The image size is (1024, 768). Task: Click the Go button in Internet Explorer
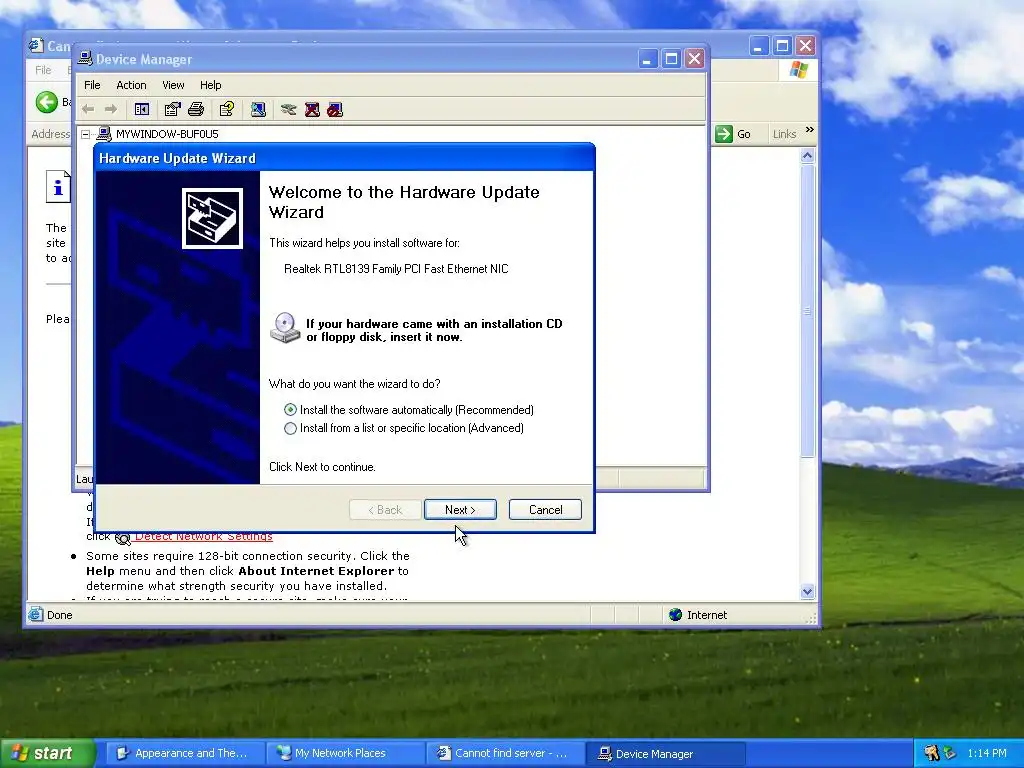pos(734,134)
